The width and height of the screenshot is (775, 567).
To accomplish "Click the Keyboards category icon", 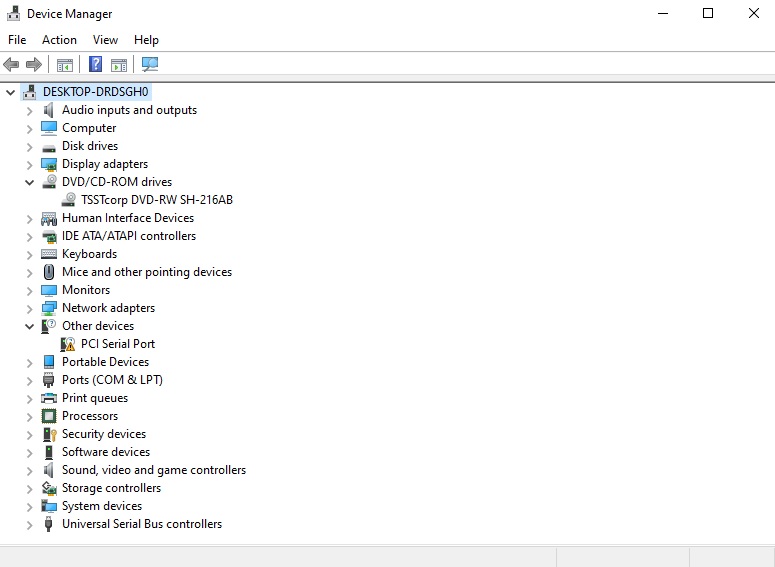I will coord(48,254).
